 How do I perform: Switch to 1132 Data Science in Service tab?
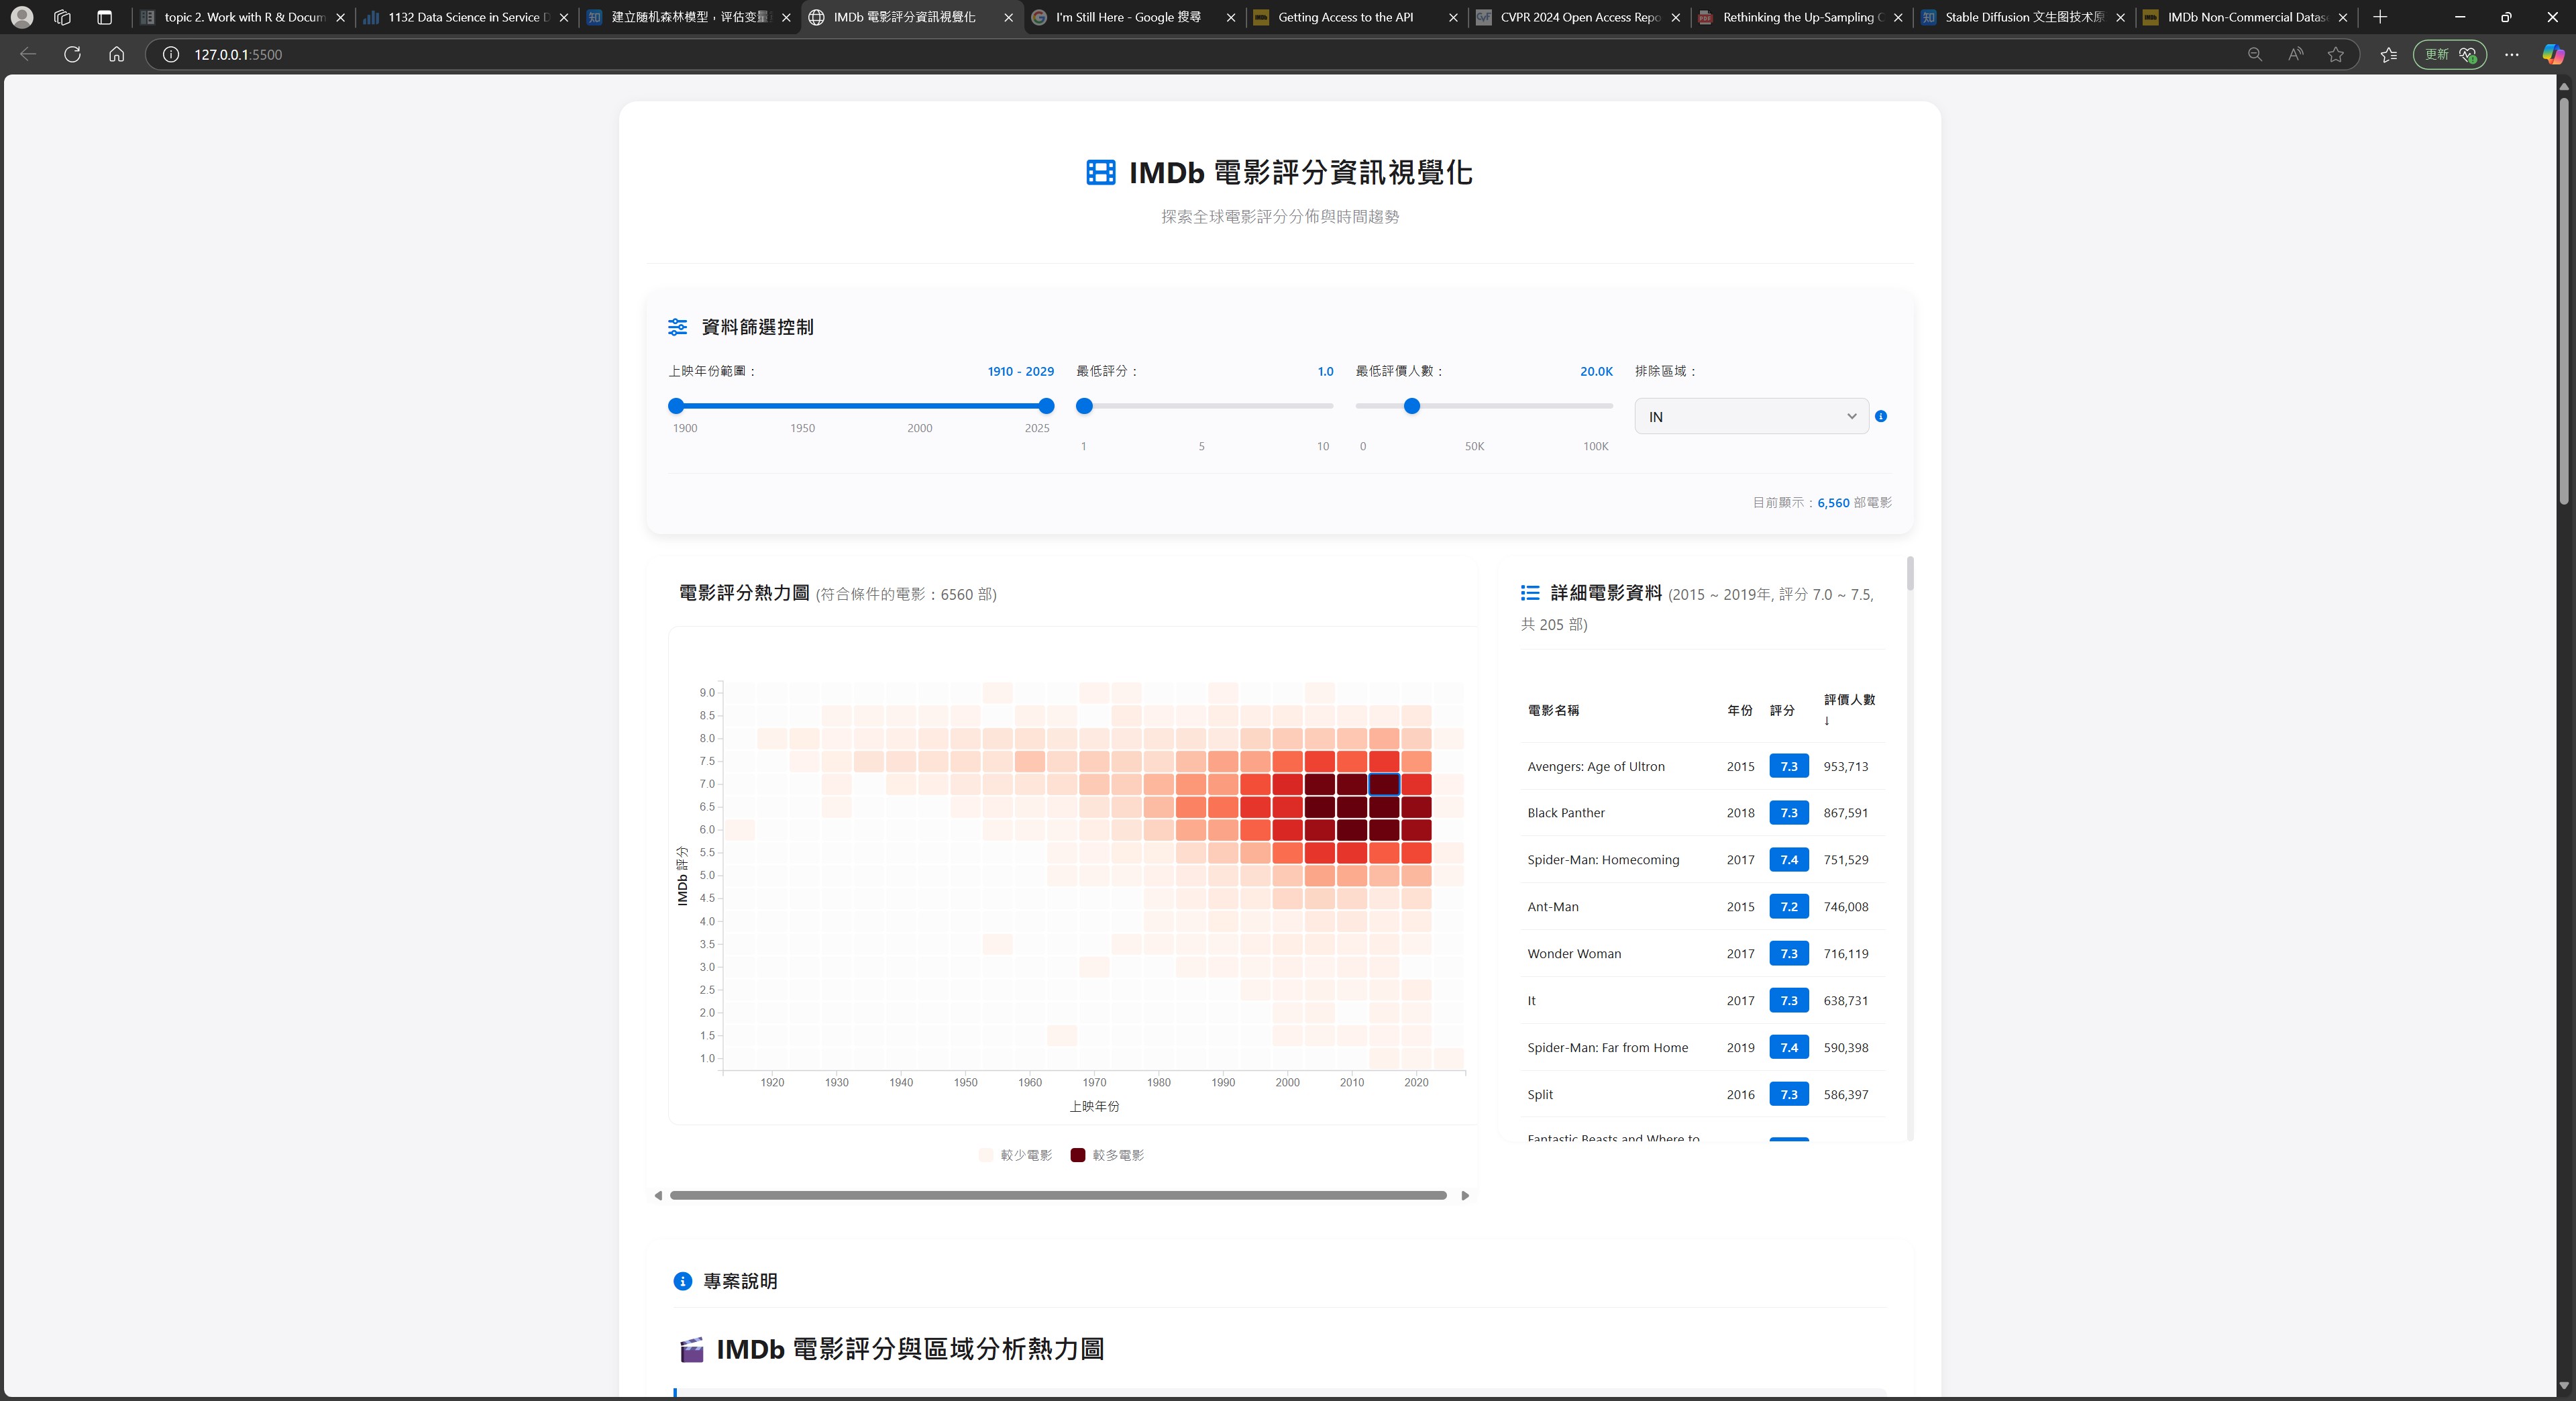466,17
